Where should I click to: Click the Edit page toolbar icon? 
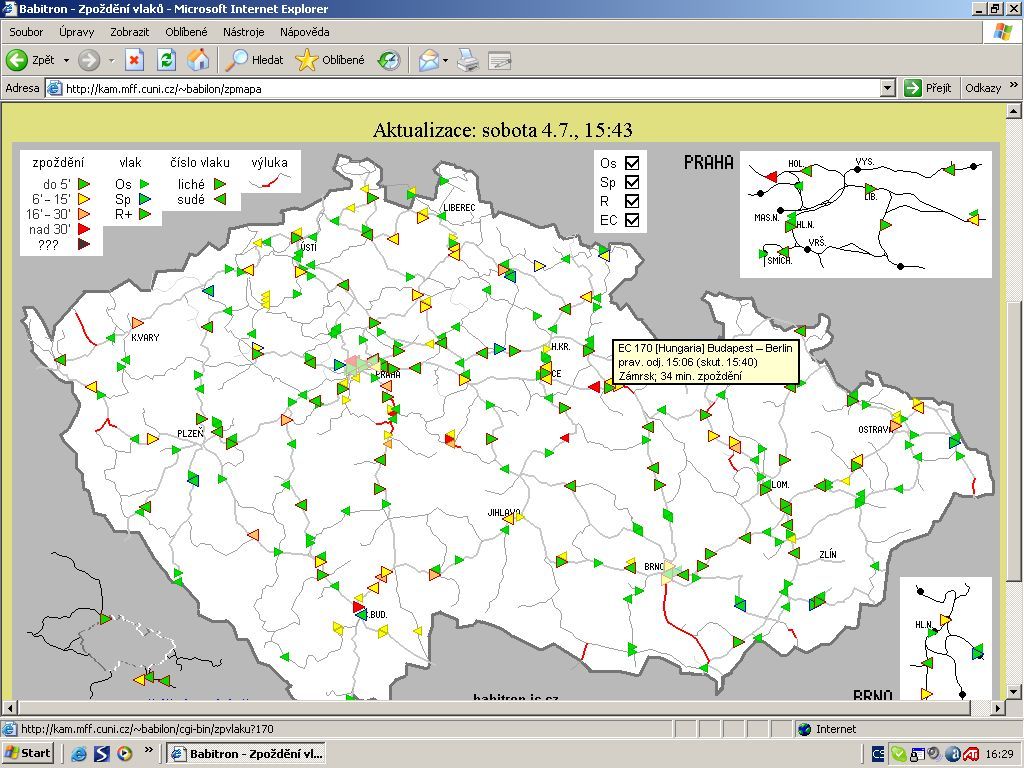500,60
